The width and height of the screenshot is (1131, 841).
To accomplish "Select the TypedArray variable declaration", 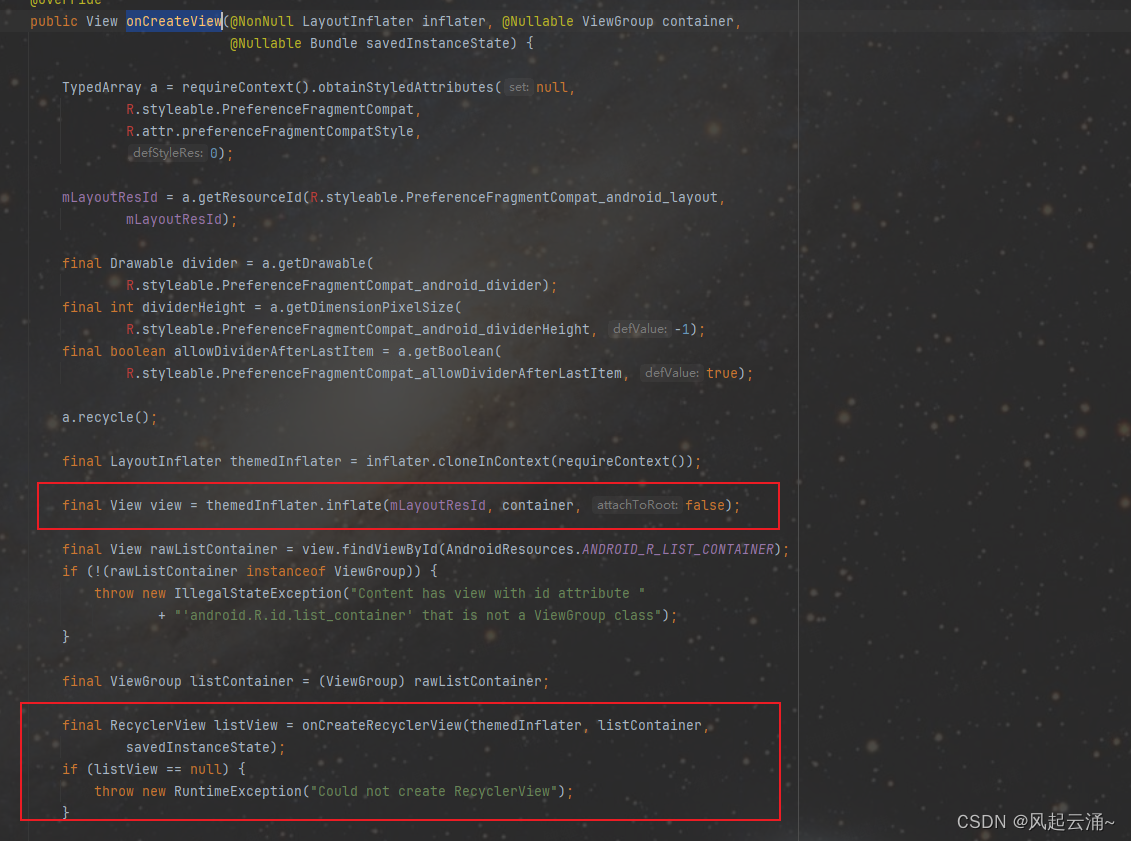I will [101, 87].
